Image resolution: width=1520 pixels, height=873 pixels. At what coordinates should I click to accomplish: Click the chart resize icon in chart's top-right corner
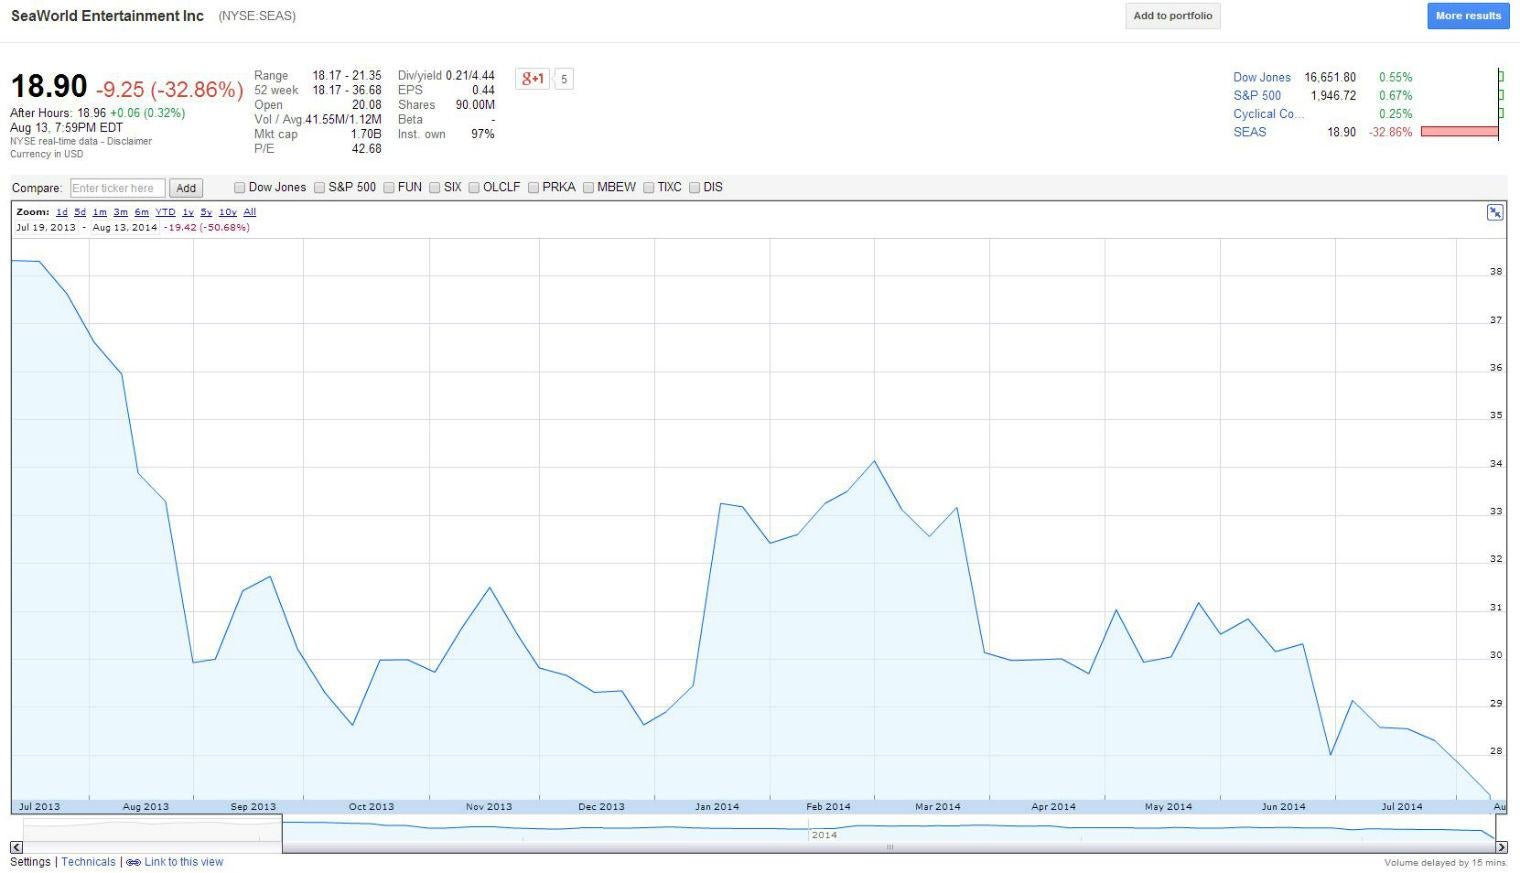click(1495, 212)
